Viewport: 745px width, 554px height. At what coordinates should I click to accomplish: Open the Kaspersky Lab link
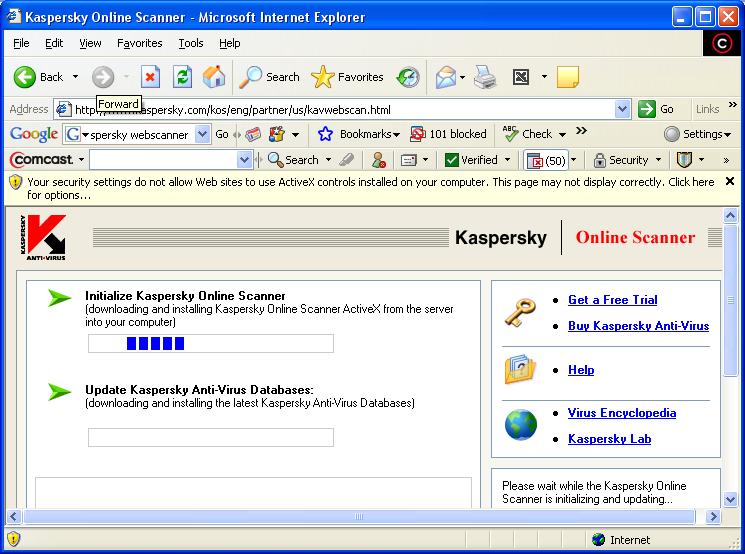(610, 439)
